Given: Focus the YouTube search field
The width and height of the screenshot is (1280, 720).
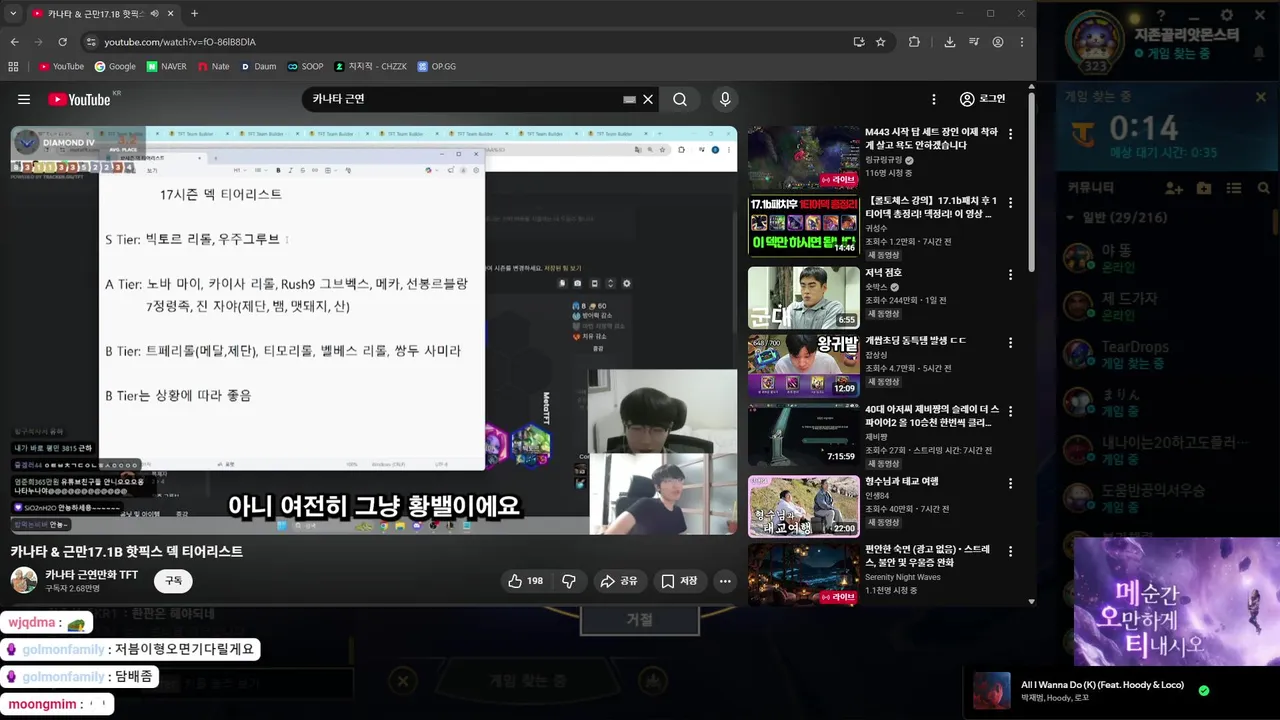Looking at the screenshot, I should [x=465, y=99].
